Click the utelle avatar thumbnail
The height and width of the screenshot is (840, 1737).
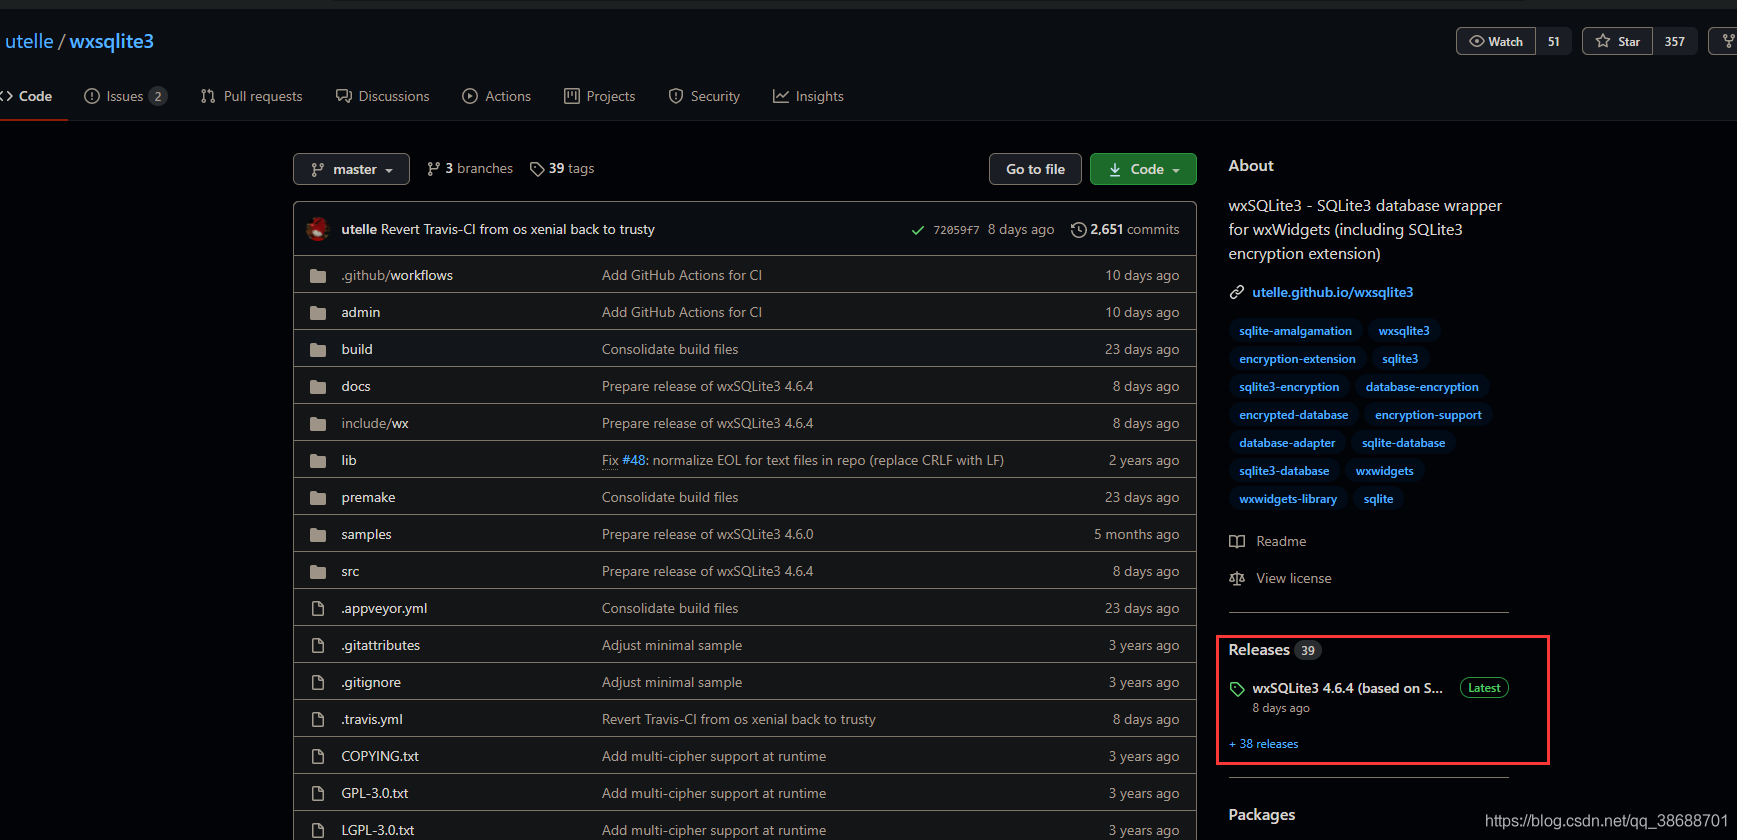(318, 229)
